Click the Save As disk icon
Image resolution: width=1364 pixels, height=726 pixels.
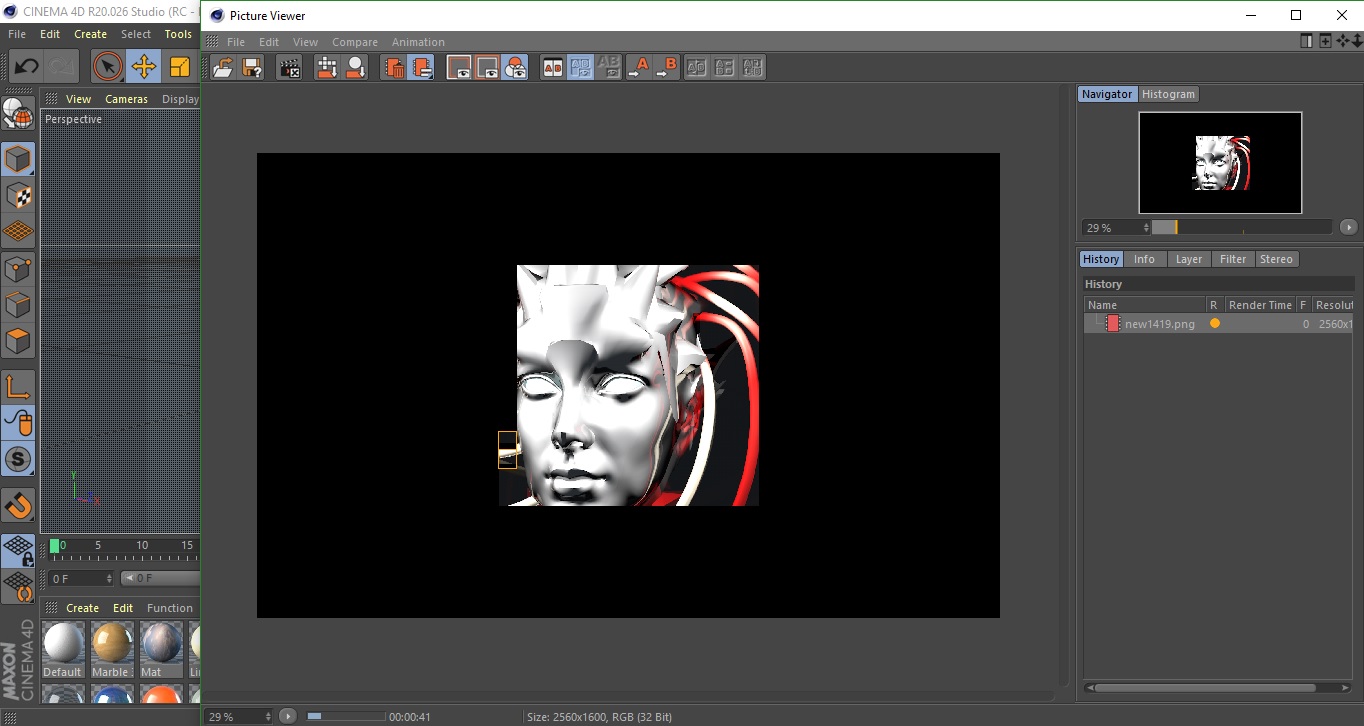pos(252,68)
